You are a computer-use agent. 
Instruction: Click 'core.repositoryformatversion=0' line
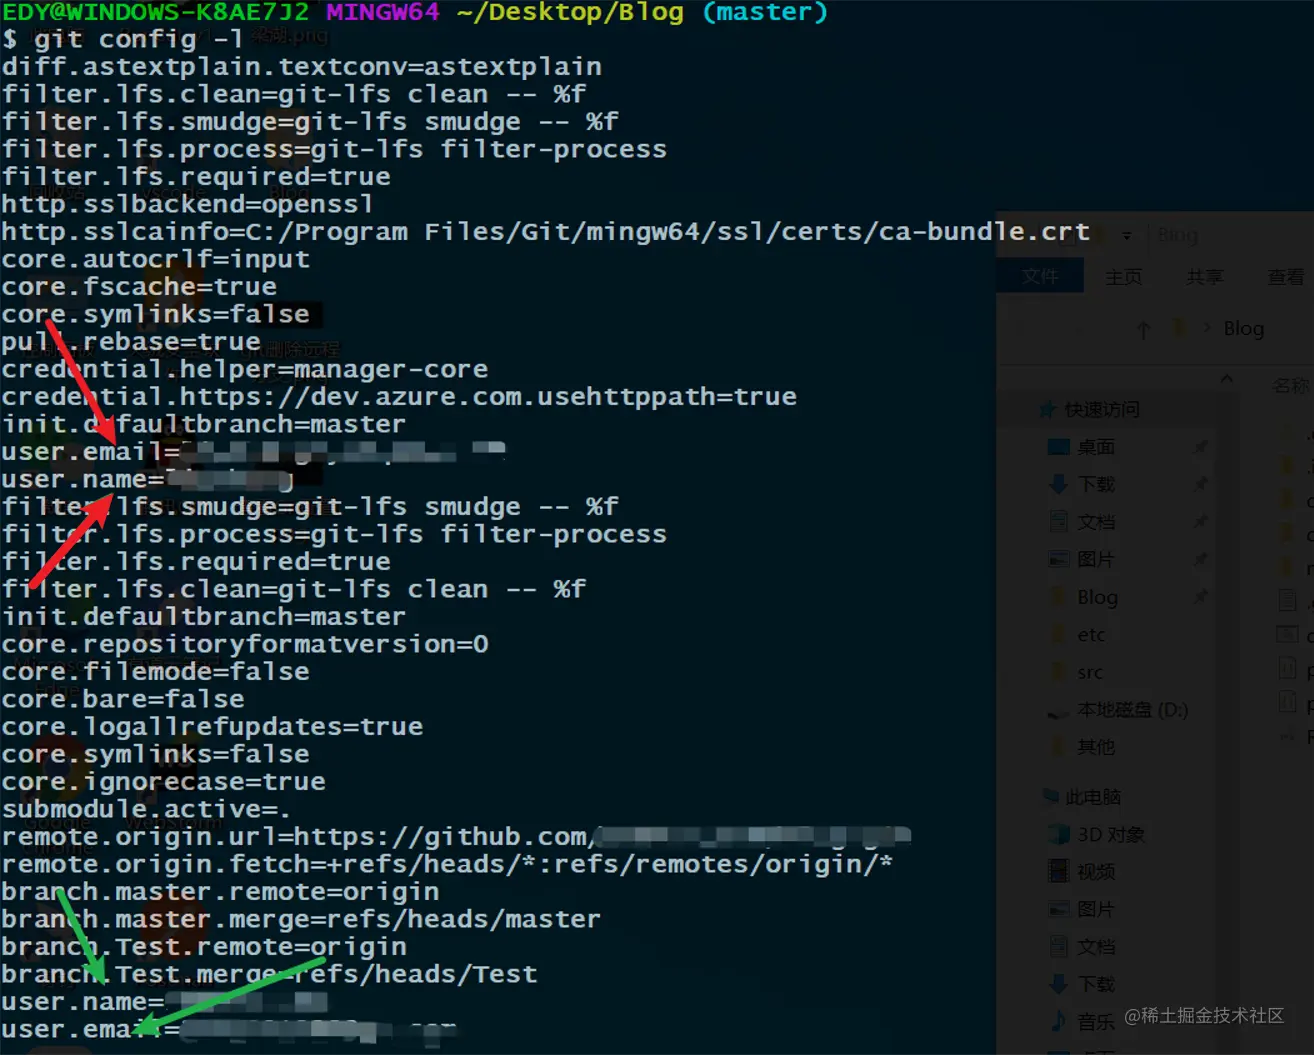click(245, 644)
